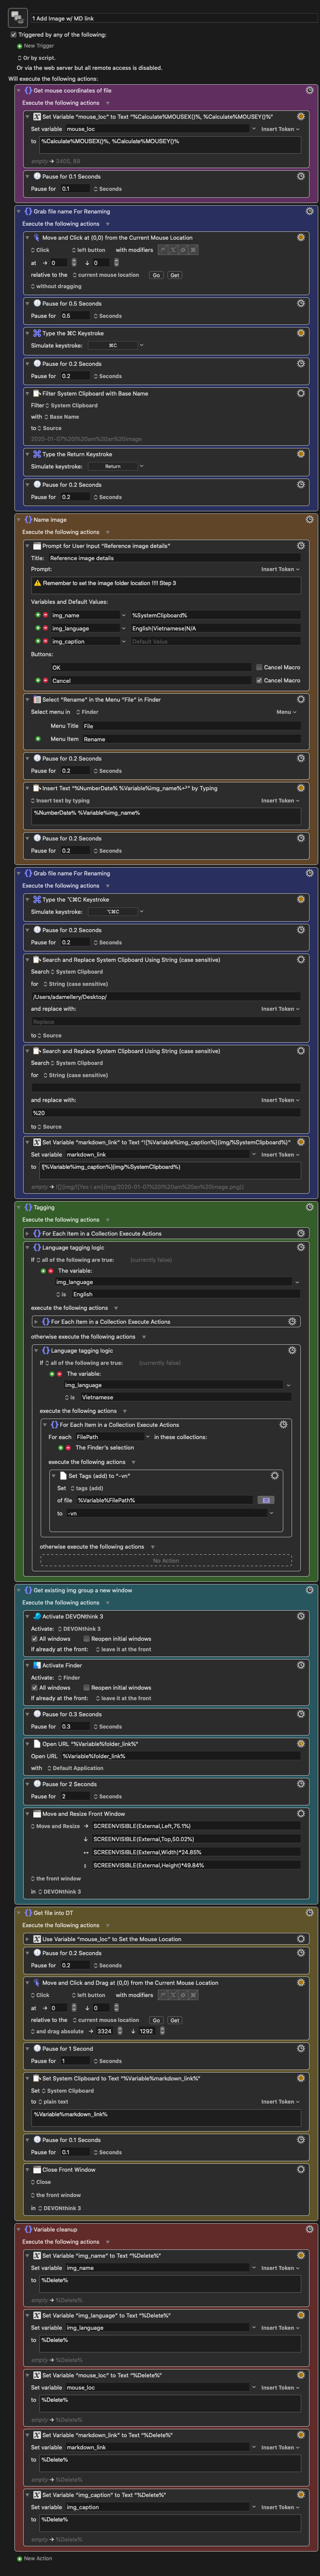Click the Menu Item field containing Rename

(191, 739)
